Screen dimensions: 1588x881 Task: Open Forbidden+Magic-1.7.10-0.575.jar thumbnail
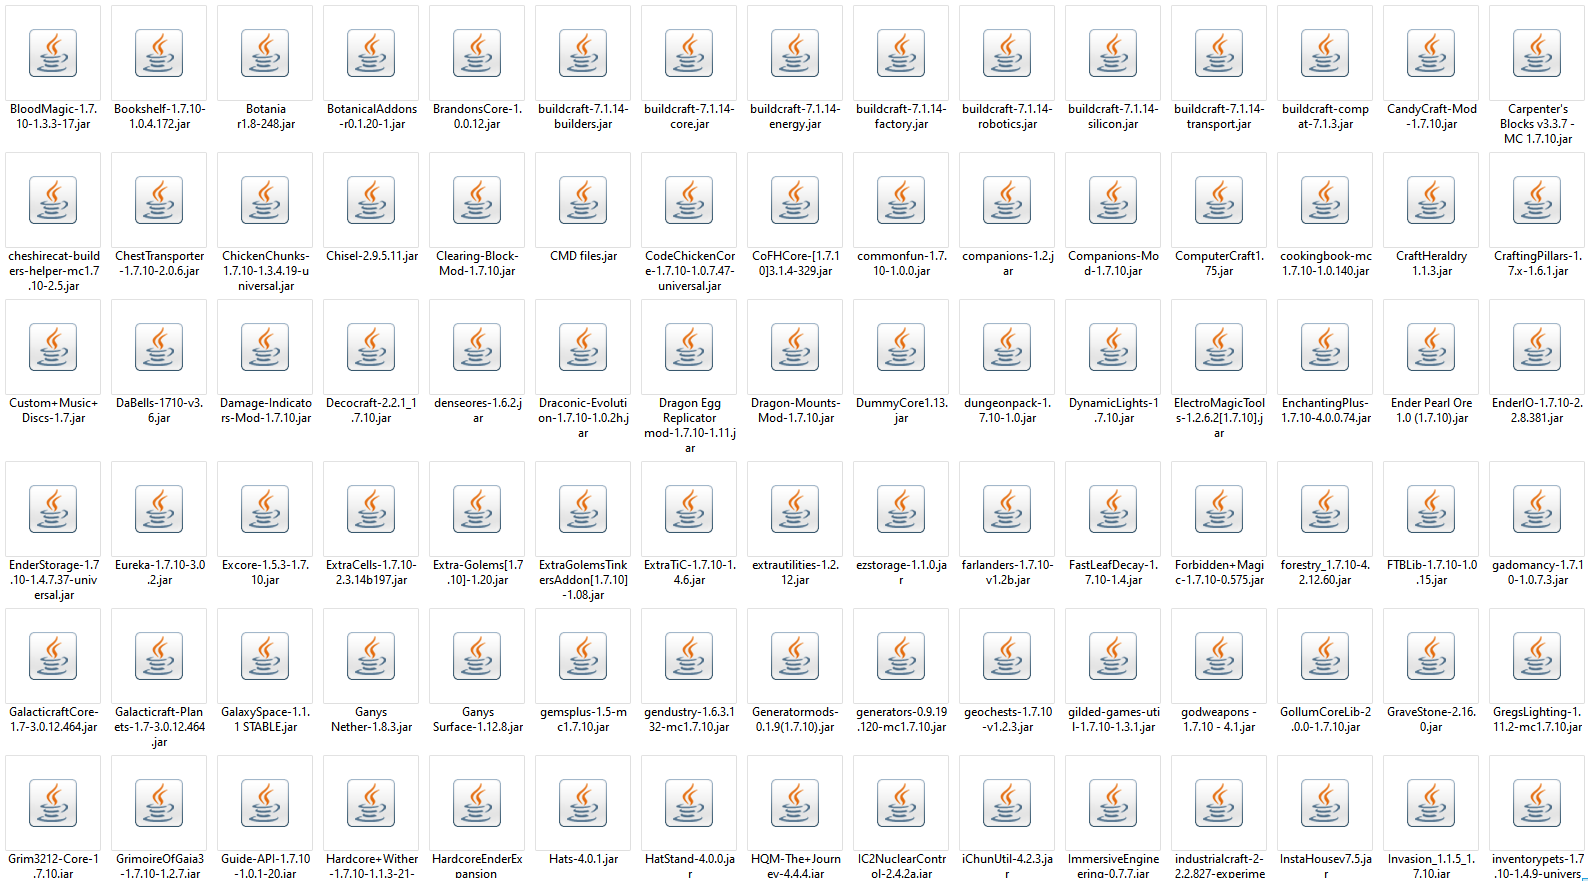(1219, 509)
